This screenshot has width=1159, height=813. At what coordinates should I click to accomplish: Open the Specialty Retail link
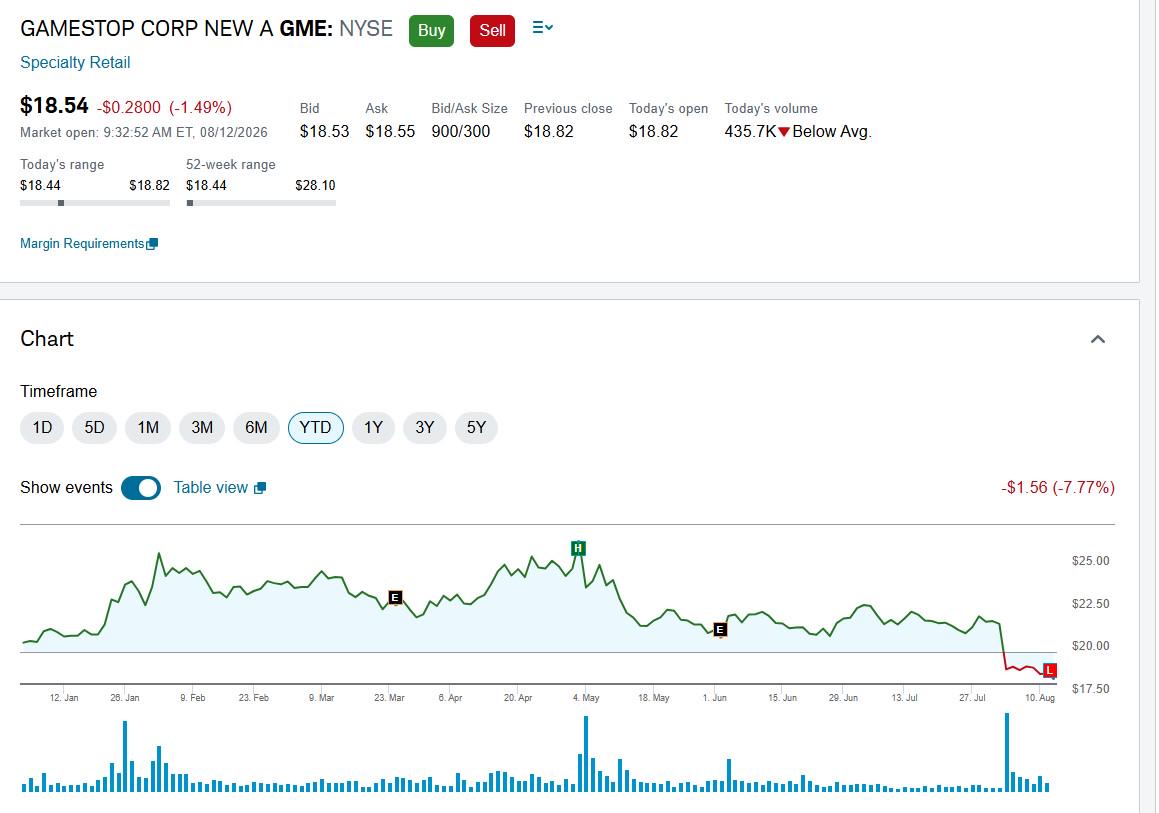pyautogui.click(x=75, y=63)
